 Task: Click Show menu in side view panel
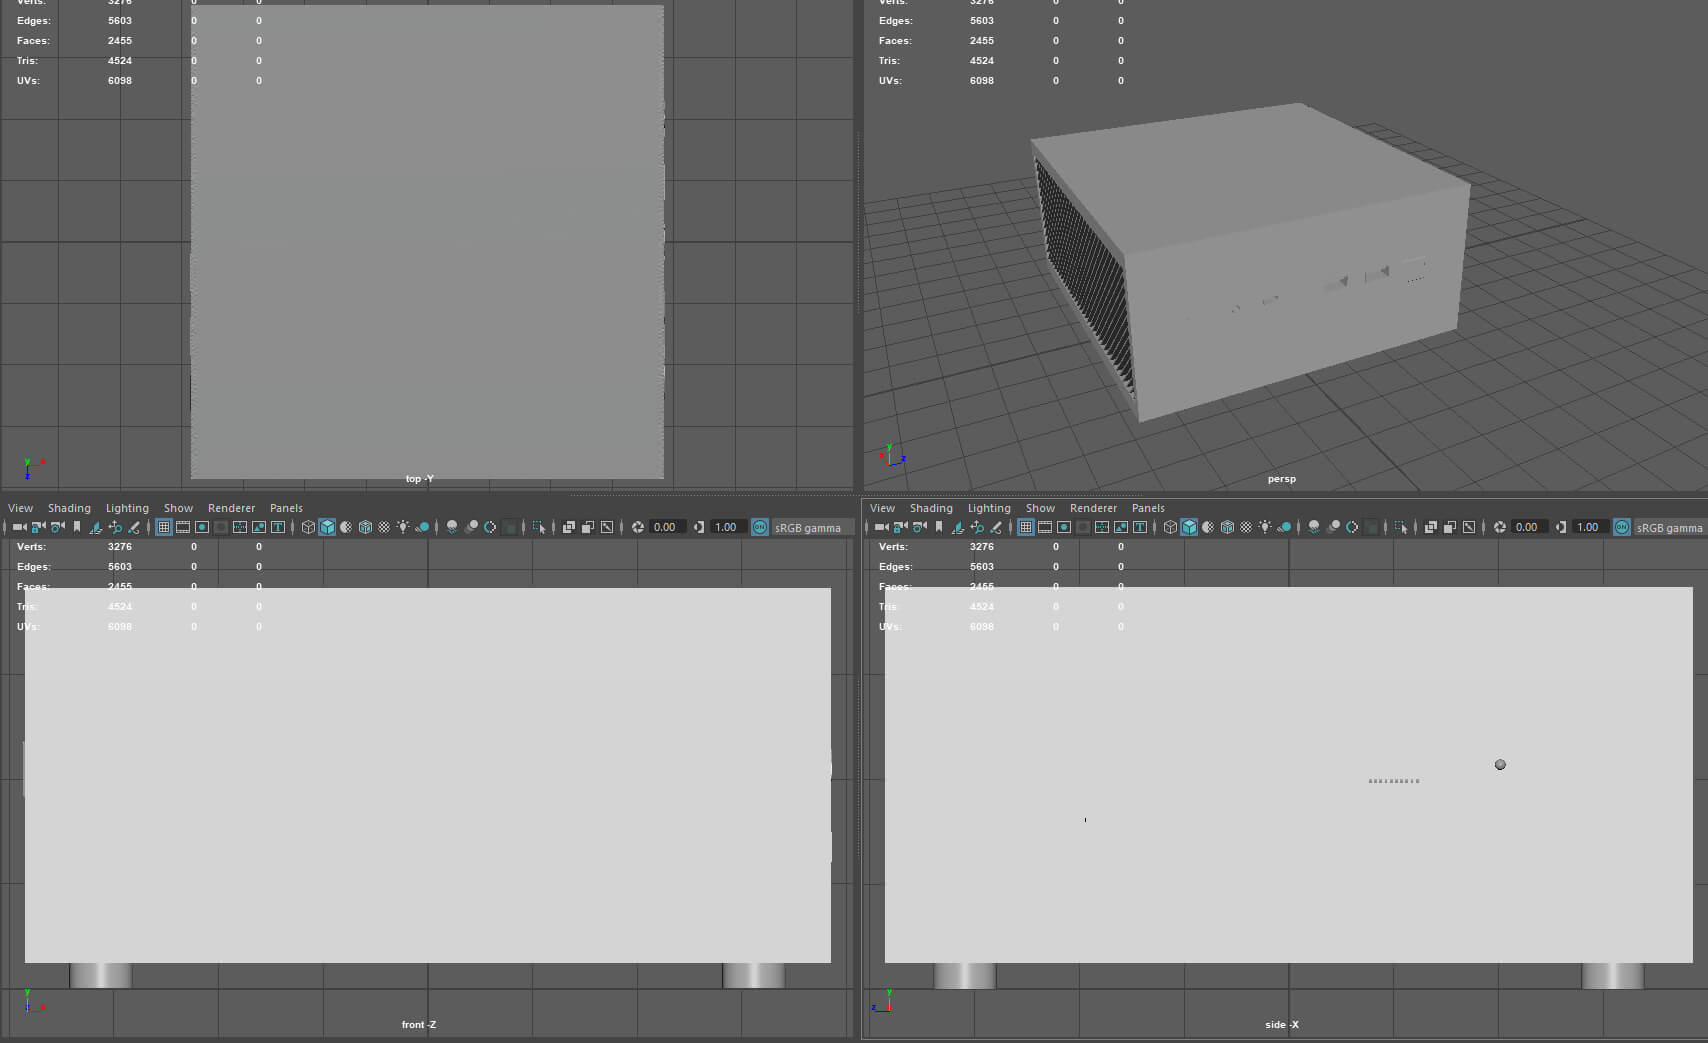click(x=1040, y=508)
